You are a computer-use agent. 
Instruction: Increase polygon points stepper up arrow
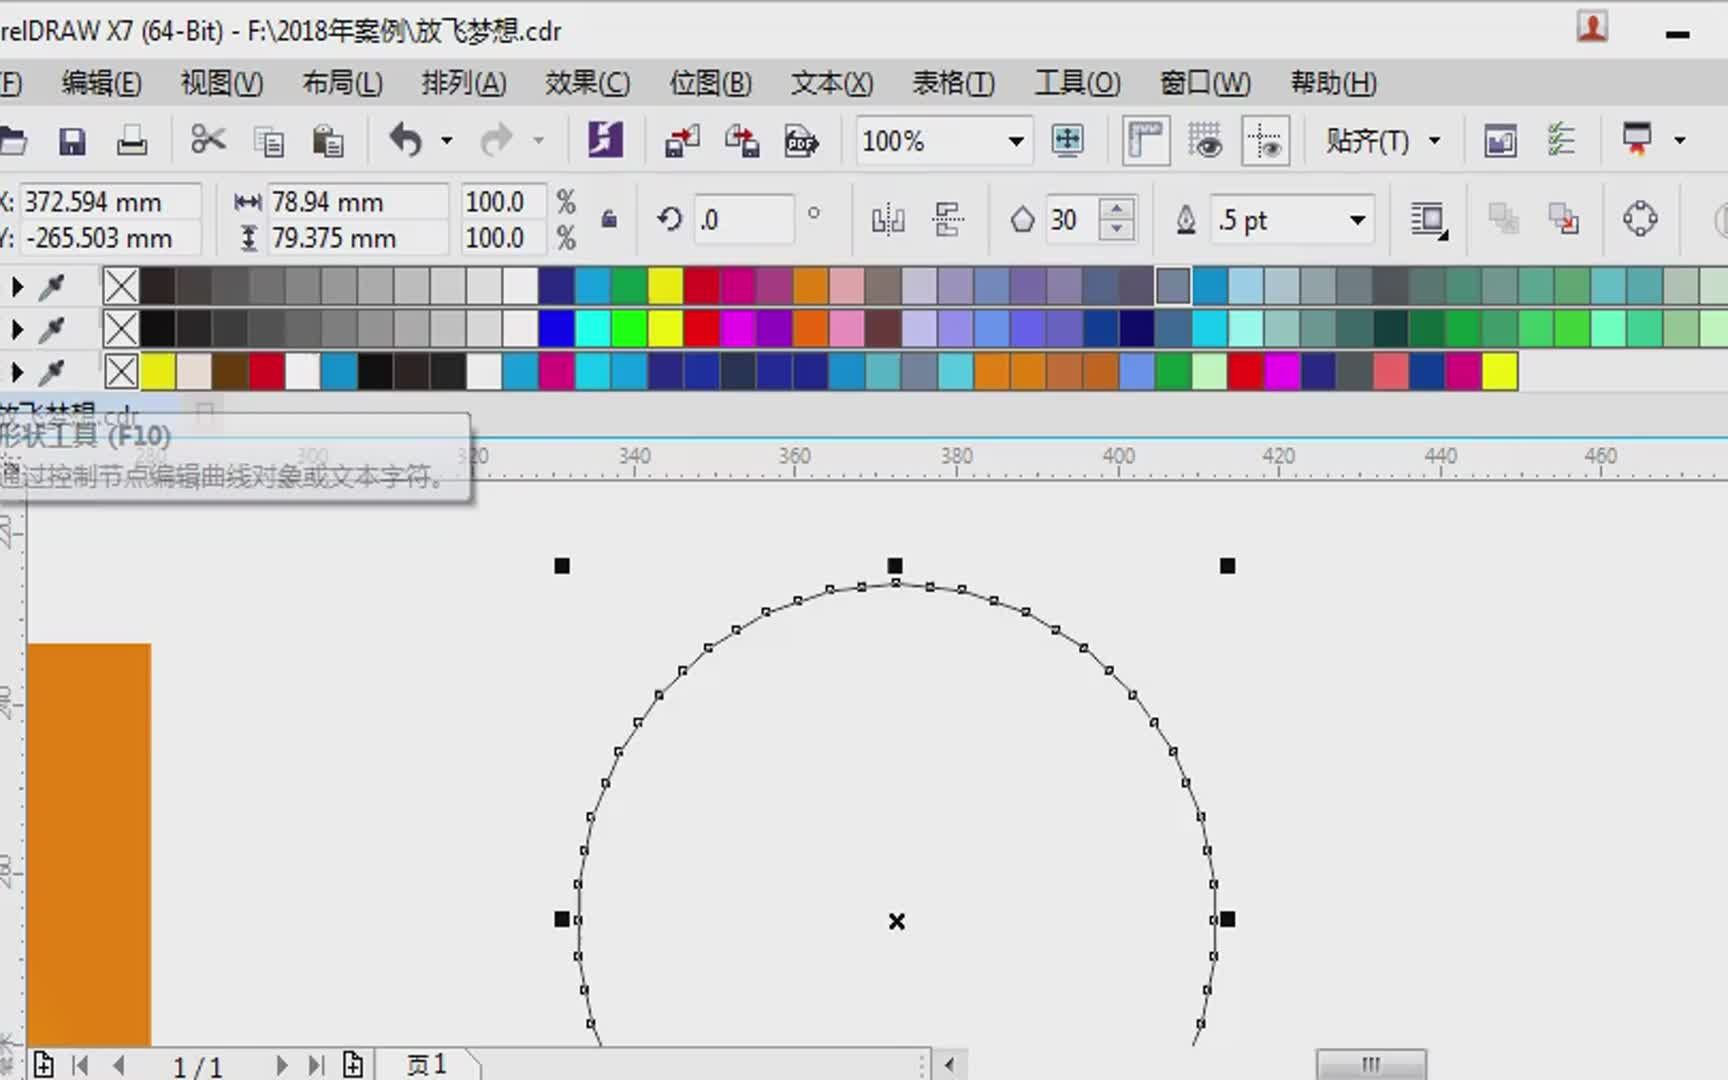point(1116,208)
